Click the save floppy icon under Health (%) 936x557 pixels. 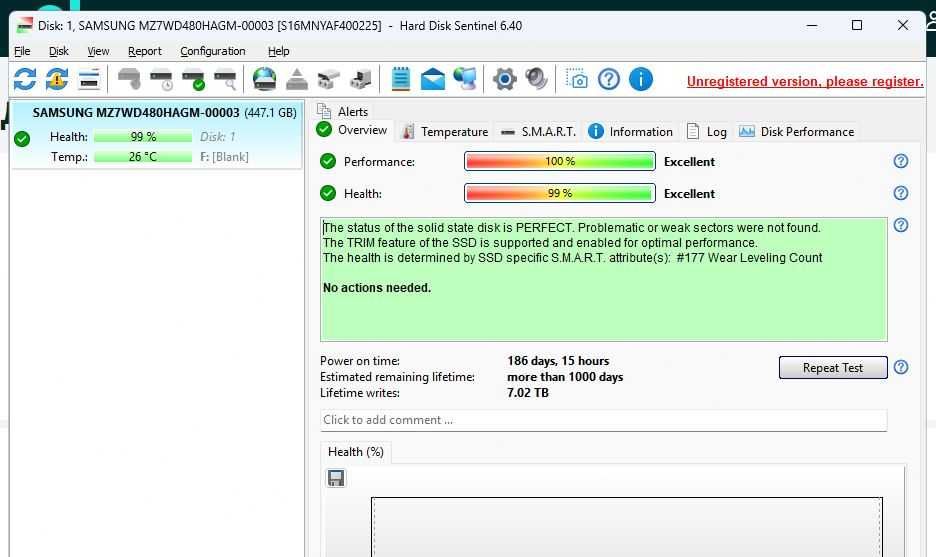tap(336, 478)
